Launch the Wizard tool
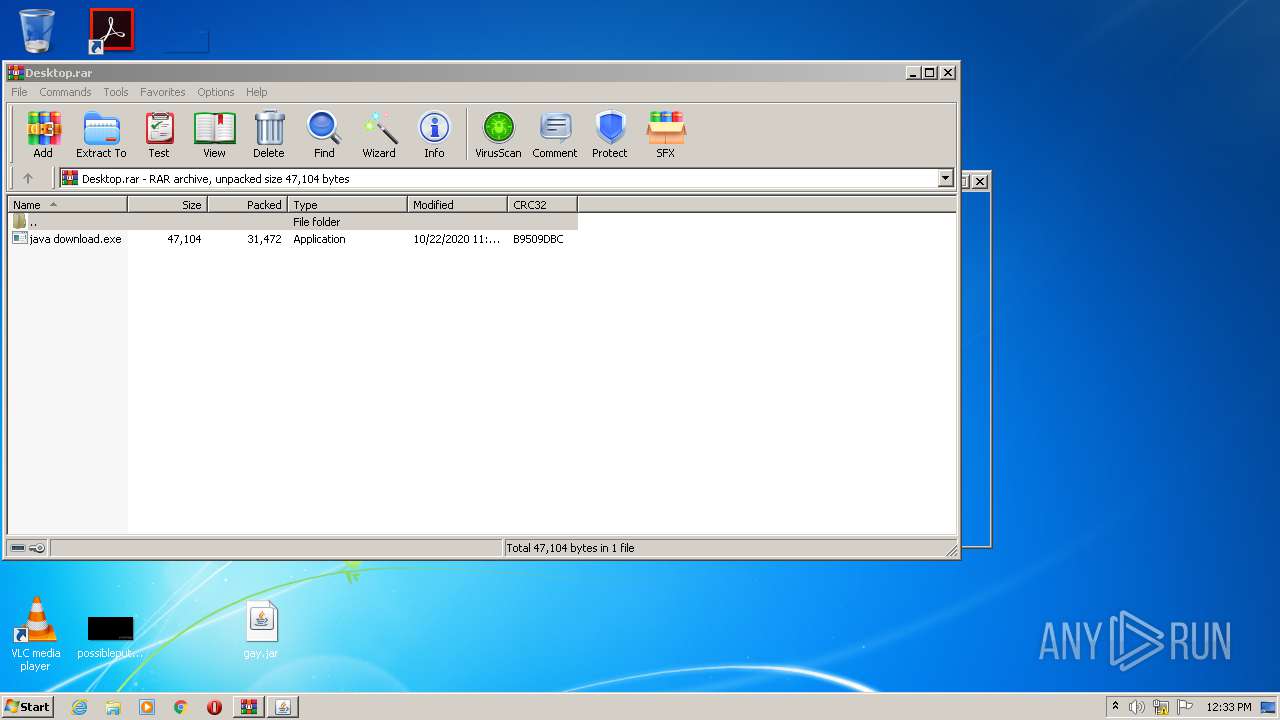 pyautogui.click(x=379, y=135)
